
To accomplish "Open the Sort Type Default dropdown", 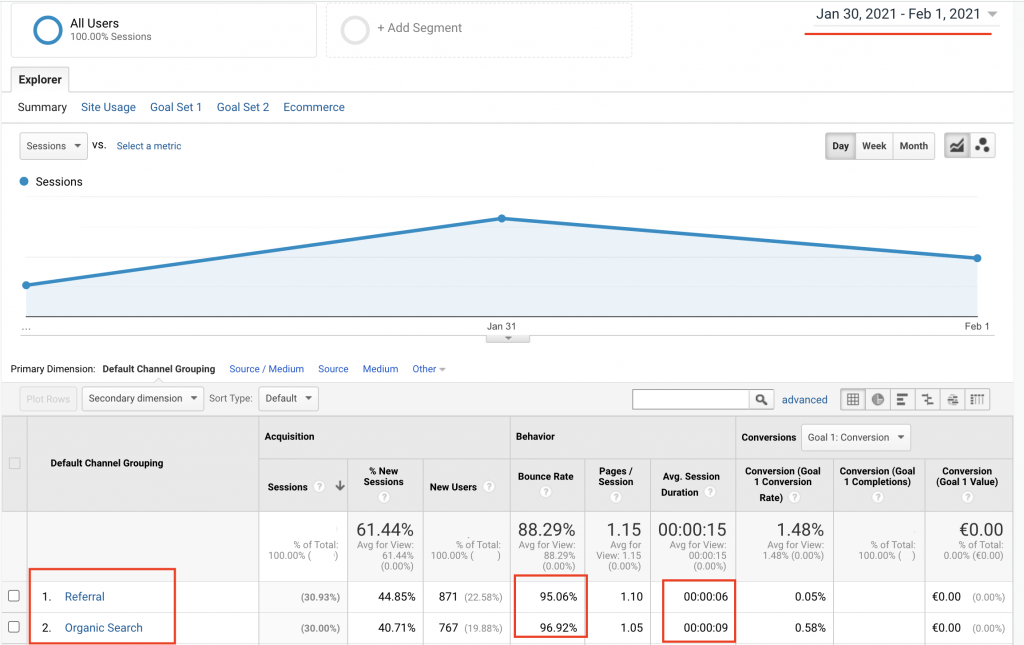I will tap(288, 398).
